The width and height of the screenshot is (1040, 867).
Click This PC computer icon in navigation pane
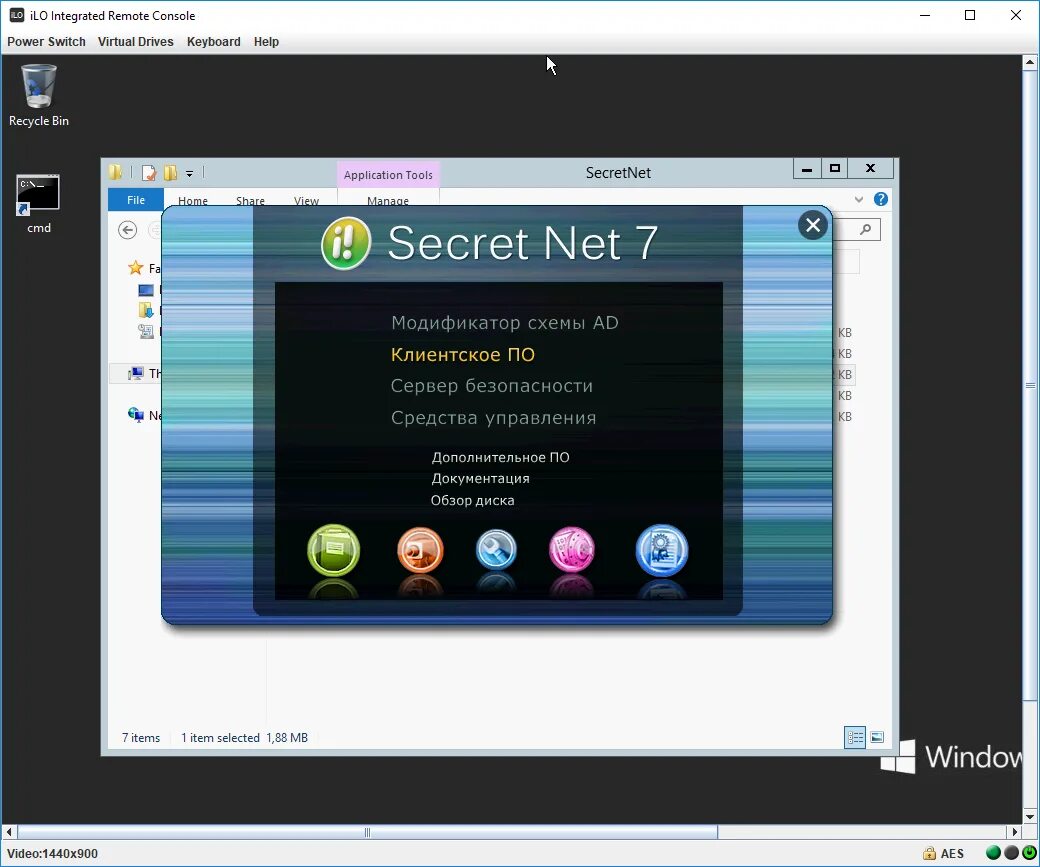tap(135, 373)
